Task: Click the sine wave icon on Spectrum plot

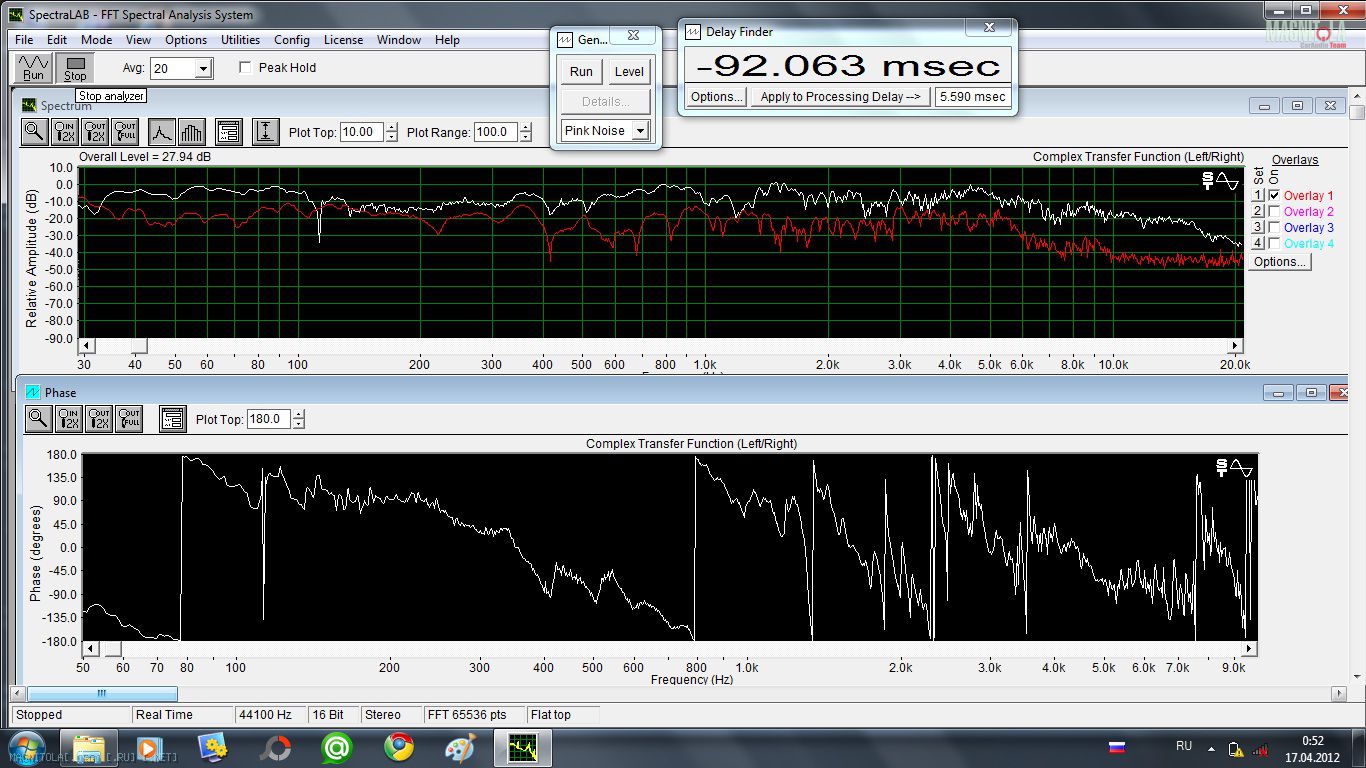Action: (x=1227, y=180)
